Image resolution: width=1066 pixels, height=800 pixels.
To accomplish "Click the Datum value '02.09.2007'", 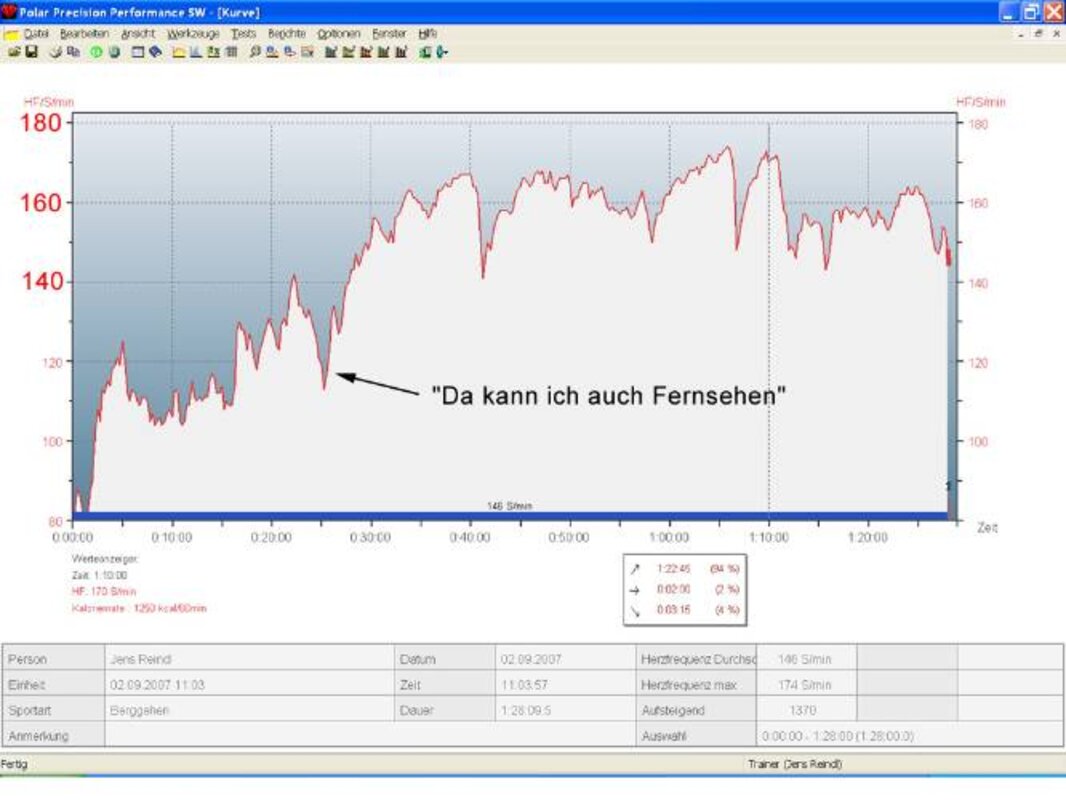I will click(x=565, y=659).
